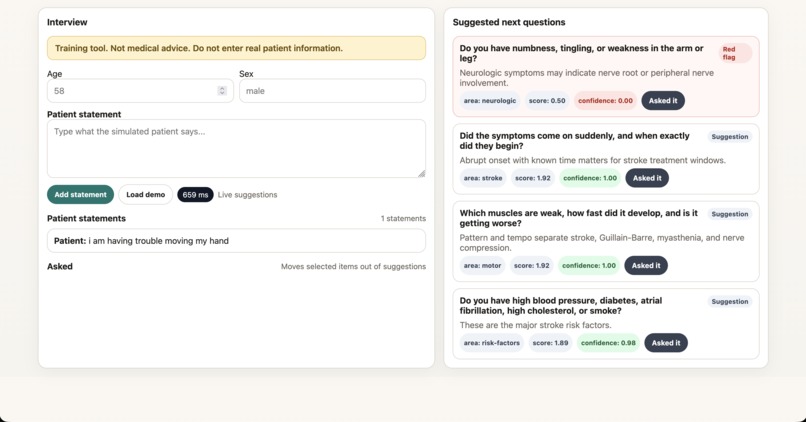Click the 'score: 1.89' tag
The height and width of the screenshot is (422, 806).
click(551, 343)
